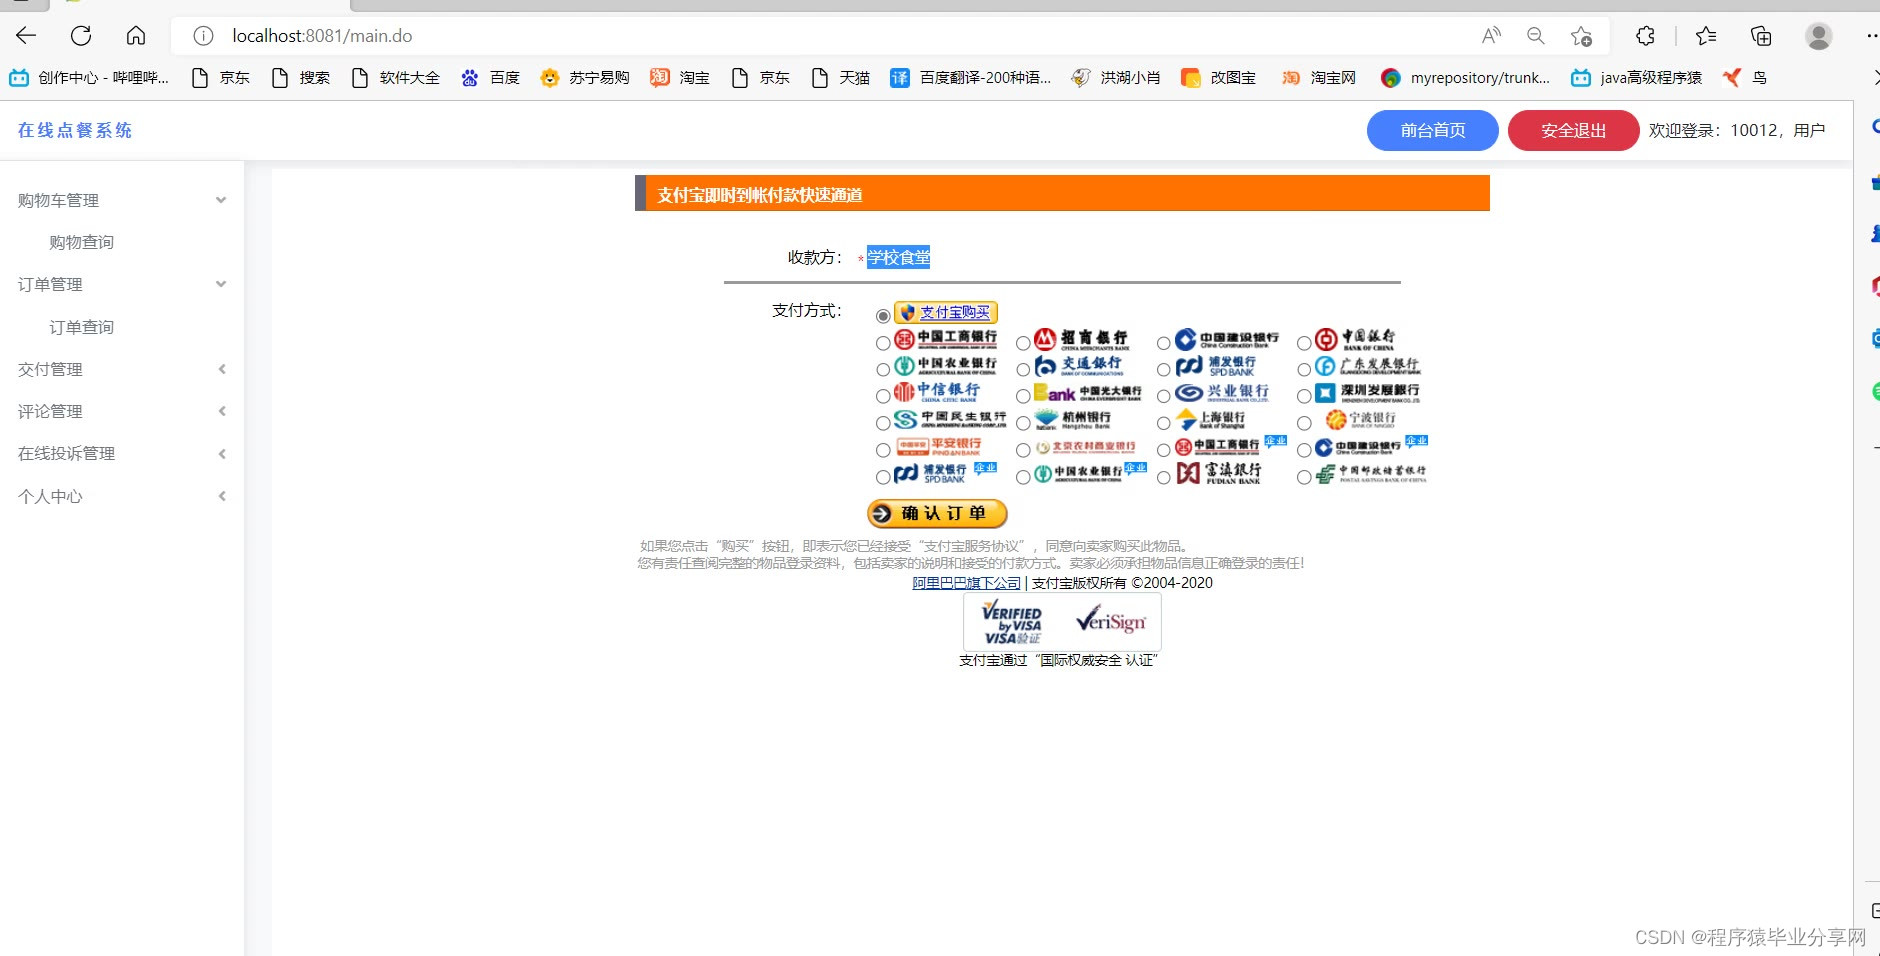This screenshot has width=1880, height=956.
Task: Collapse the 购物车管理 sidebar section chevron
Action: click(x=221, y=200)
